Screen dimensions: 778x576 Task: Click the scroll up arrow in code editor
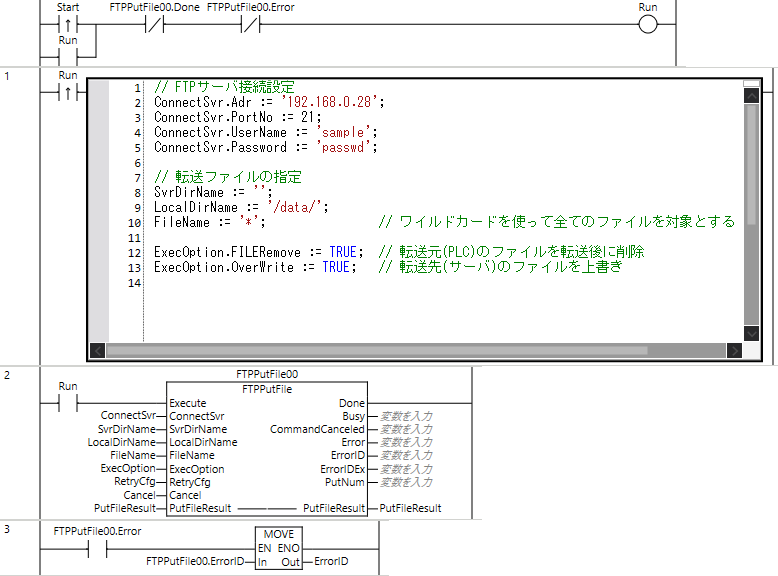coord(751,95)
